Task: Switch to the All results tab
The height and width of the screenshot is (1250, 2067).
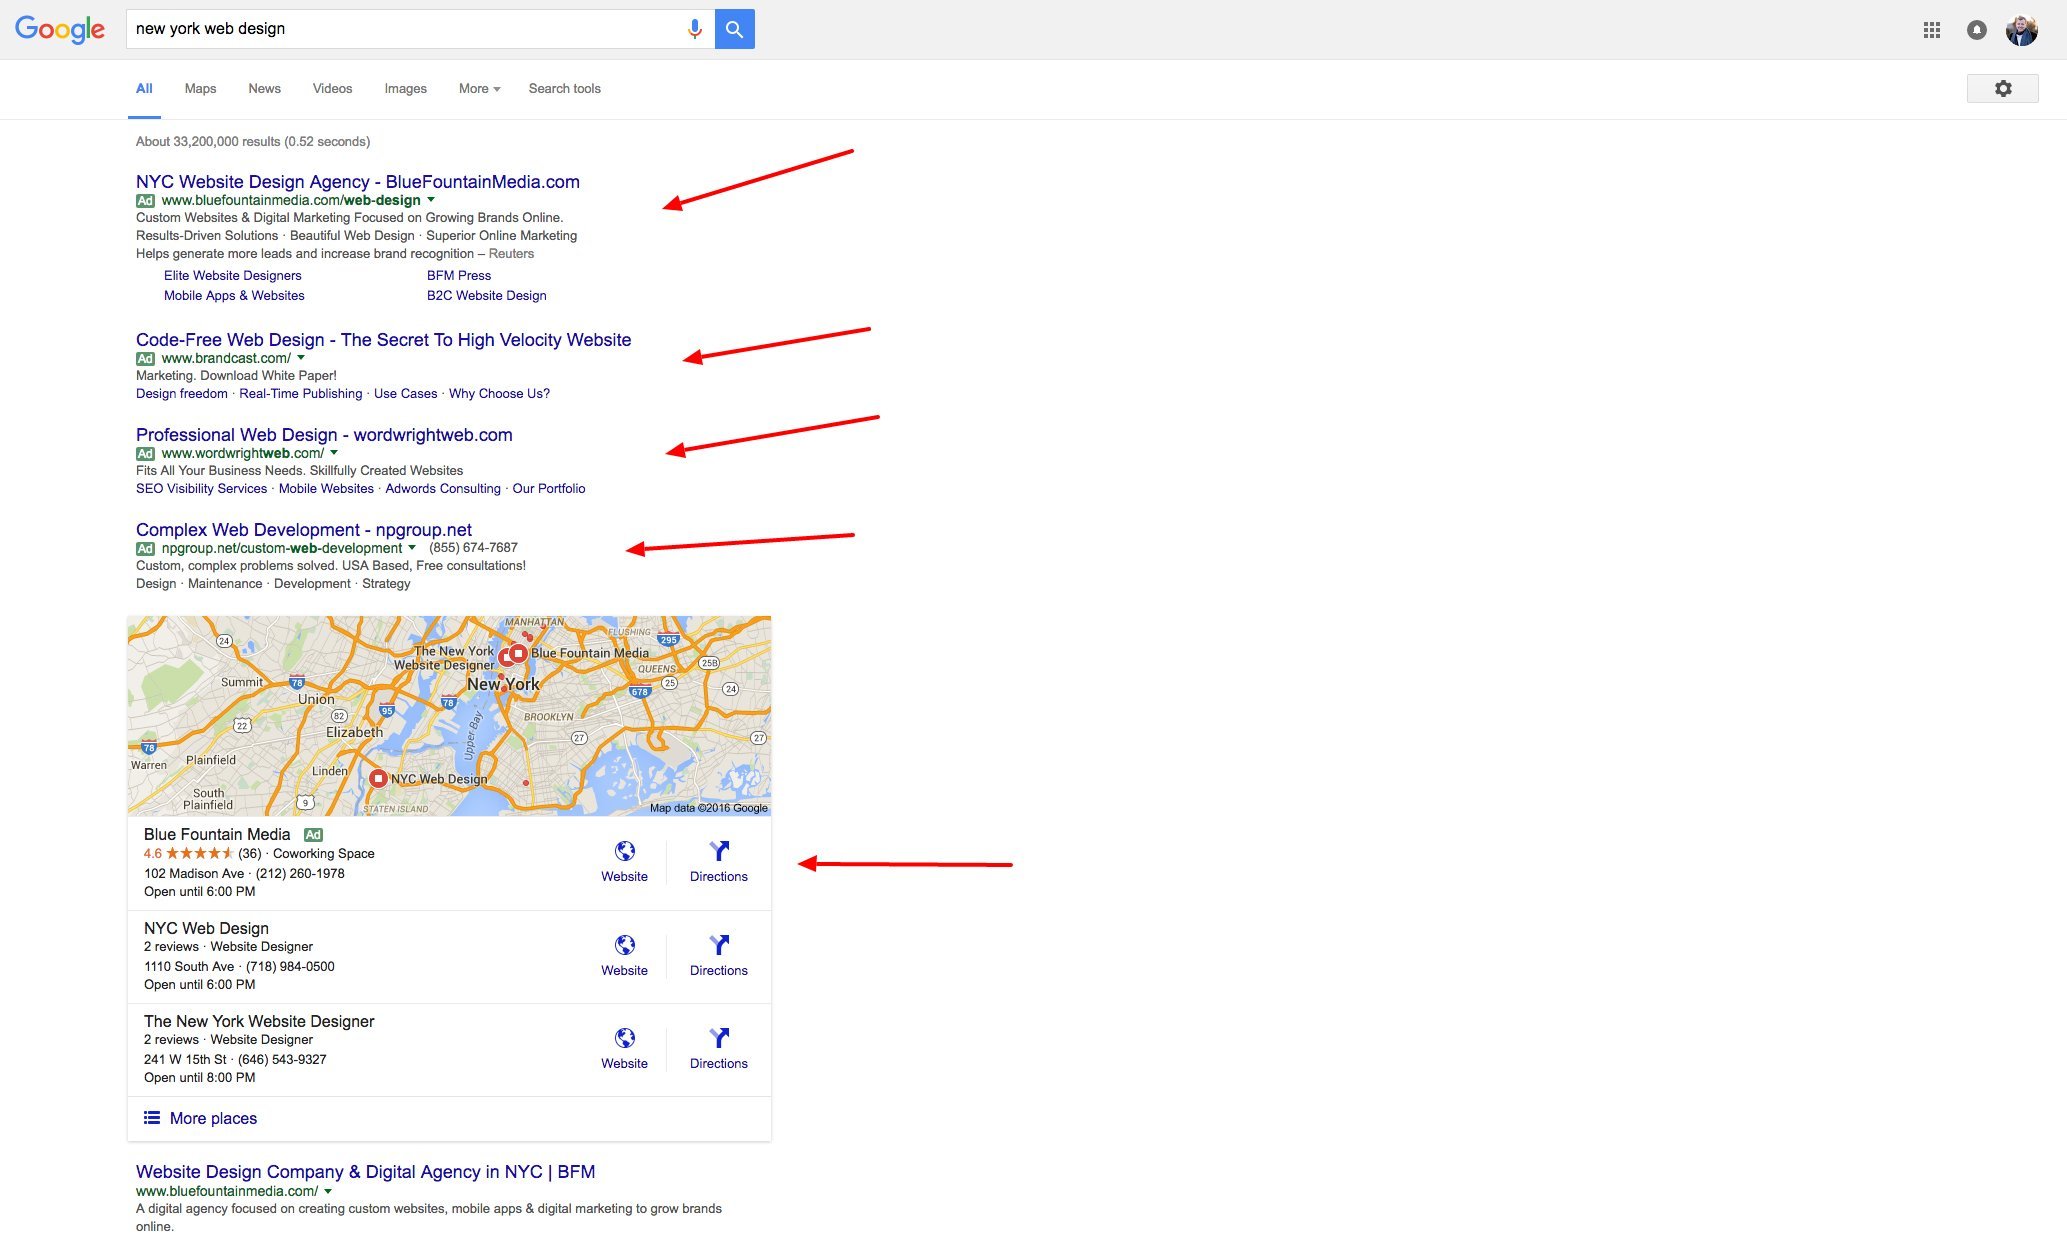Action: pyautogui.click(x=144, y=88)
